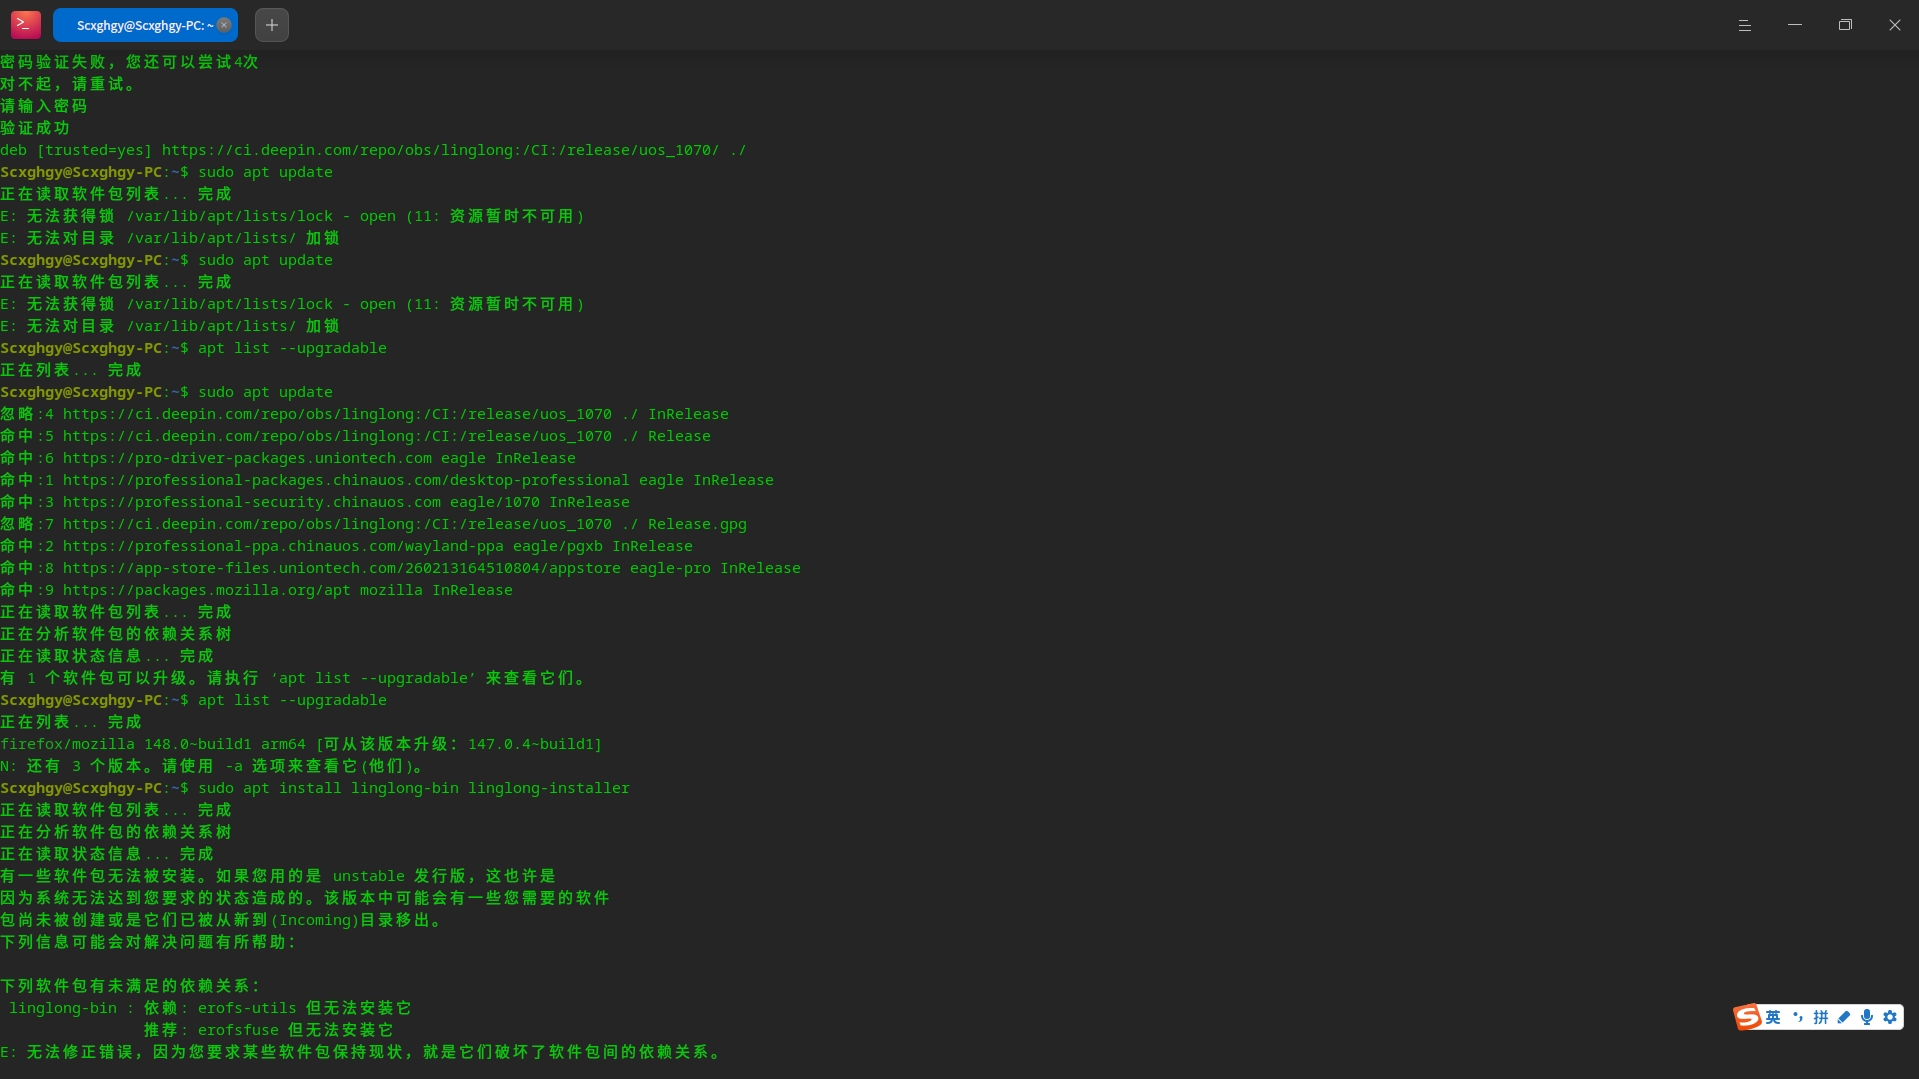1919x1079 pixels.
Task: Click the "N: 还有 3 个版本" notice line
Action: point(213,766)
